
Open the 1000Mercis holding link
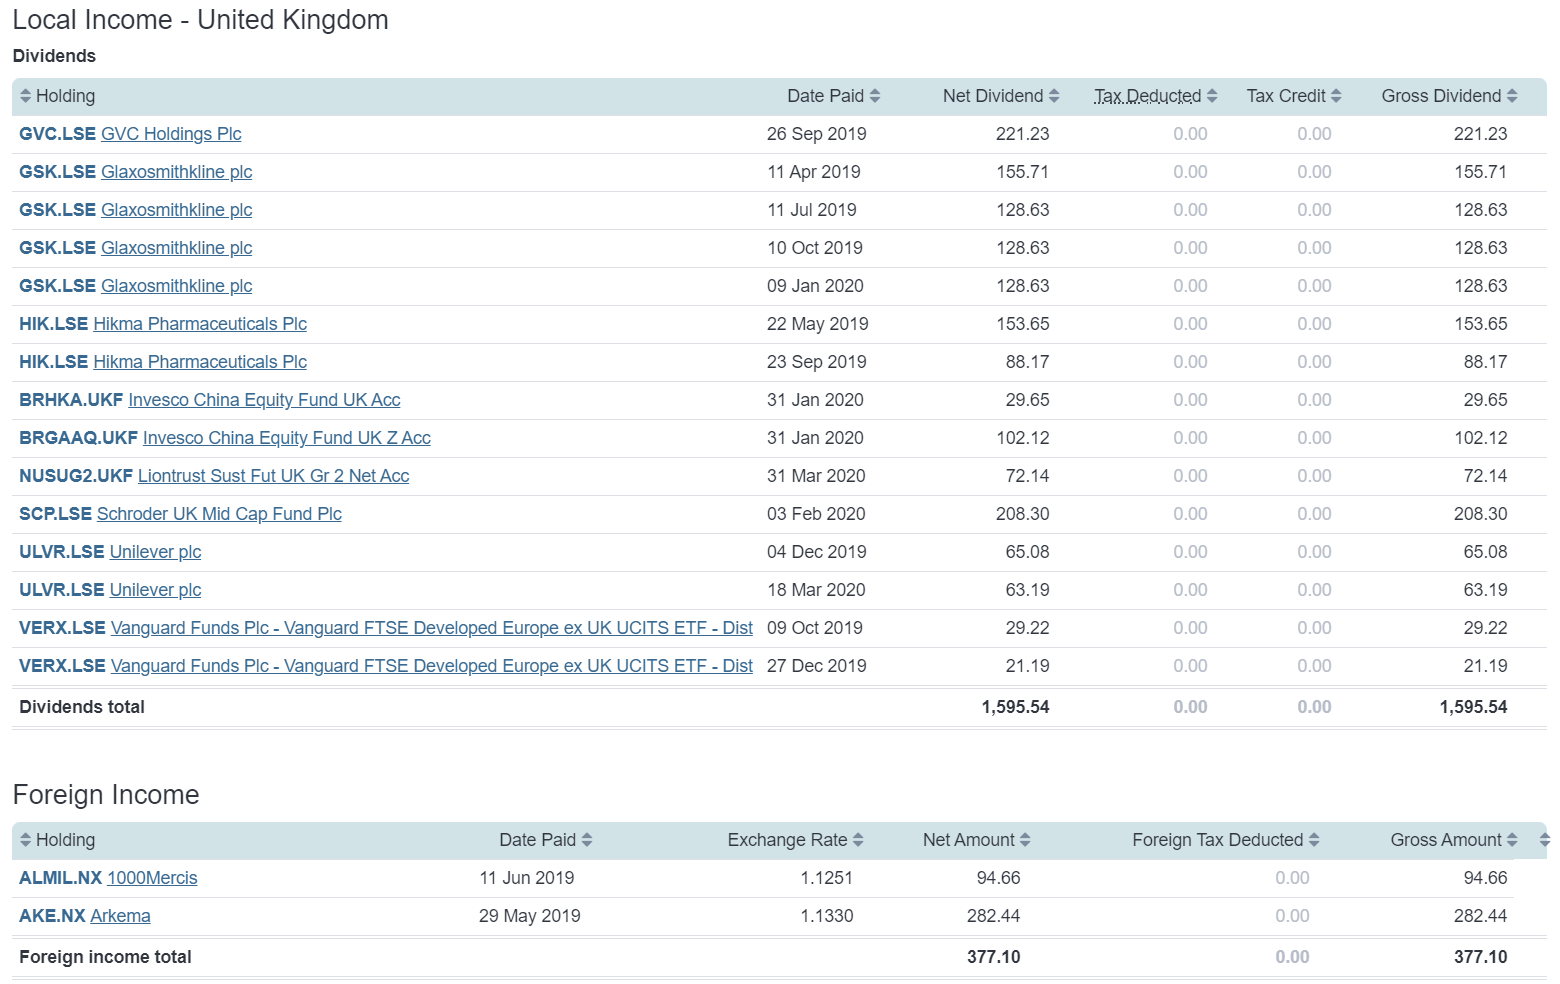pos(152,878)
